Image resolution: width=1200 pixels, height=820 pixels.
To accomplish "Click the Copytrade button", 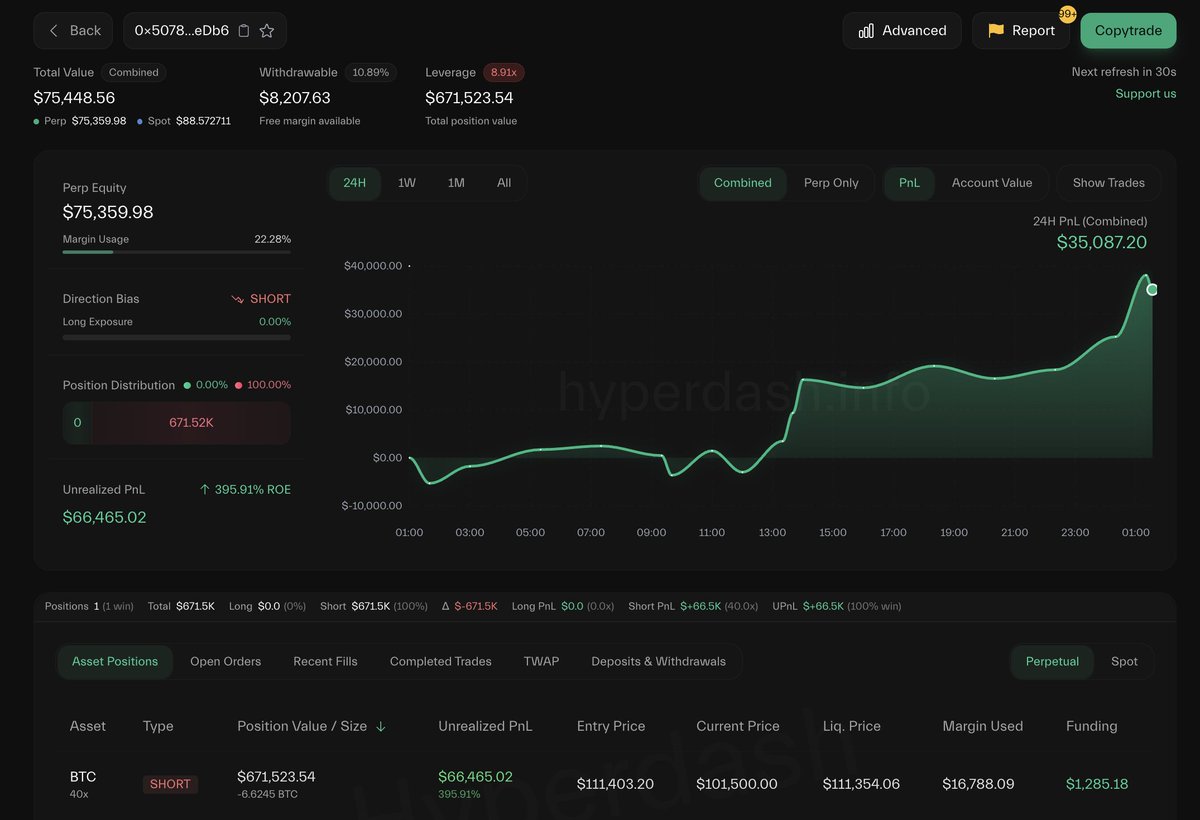I will (x=1128, y=31).
